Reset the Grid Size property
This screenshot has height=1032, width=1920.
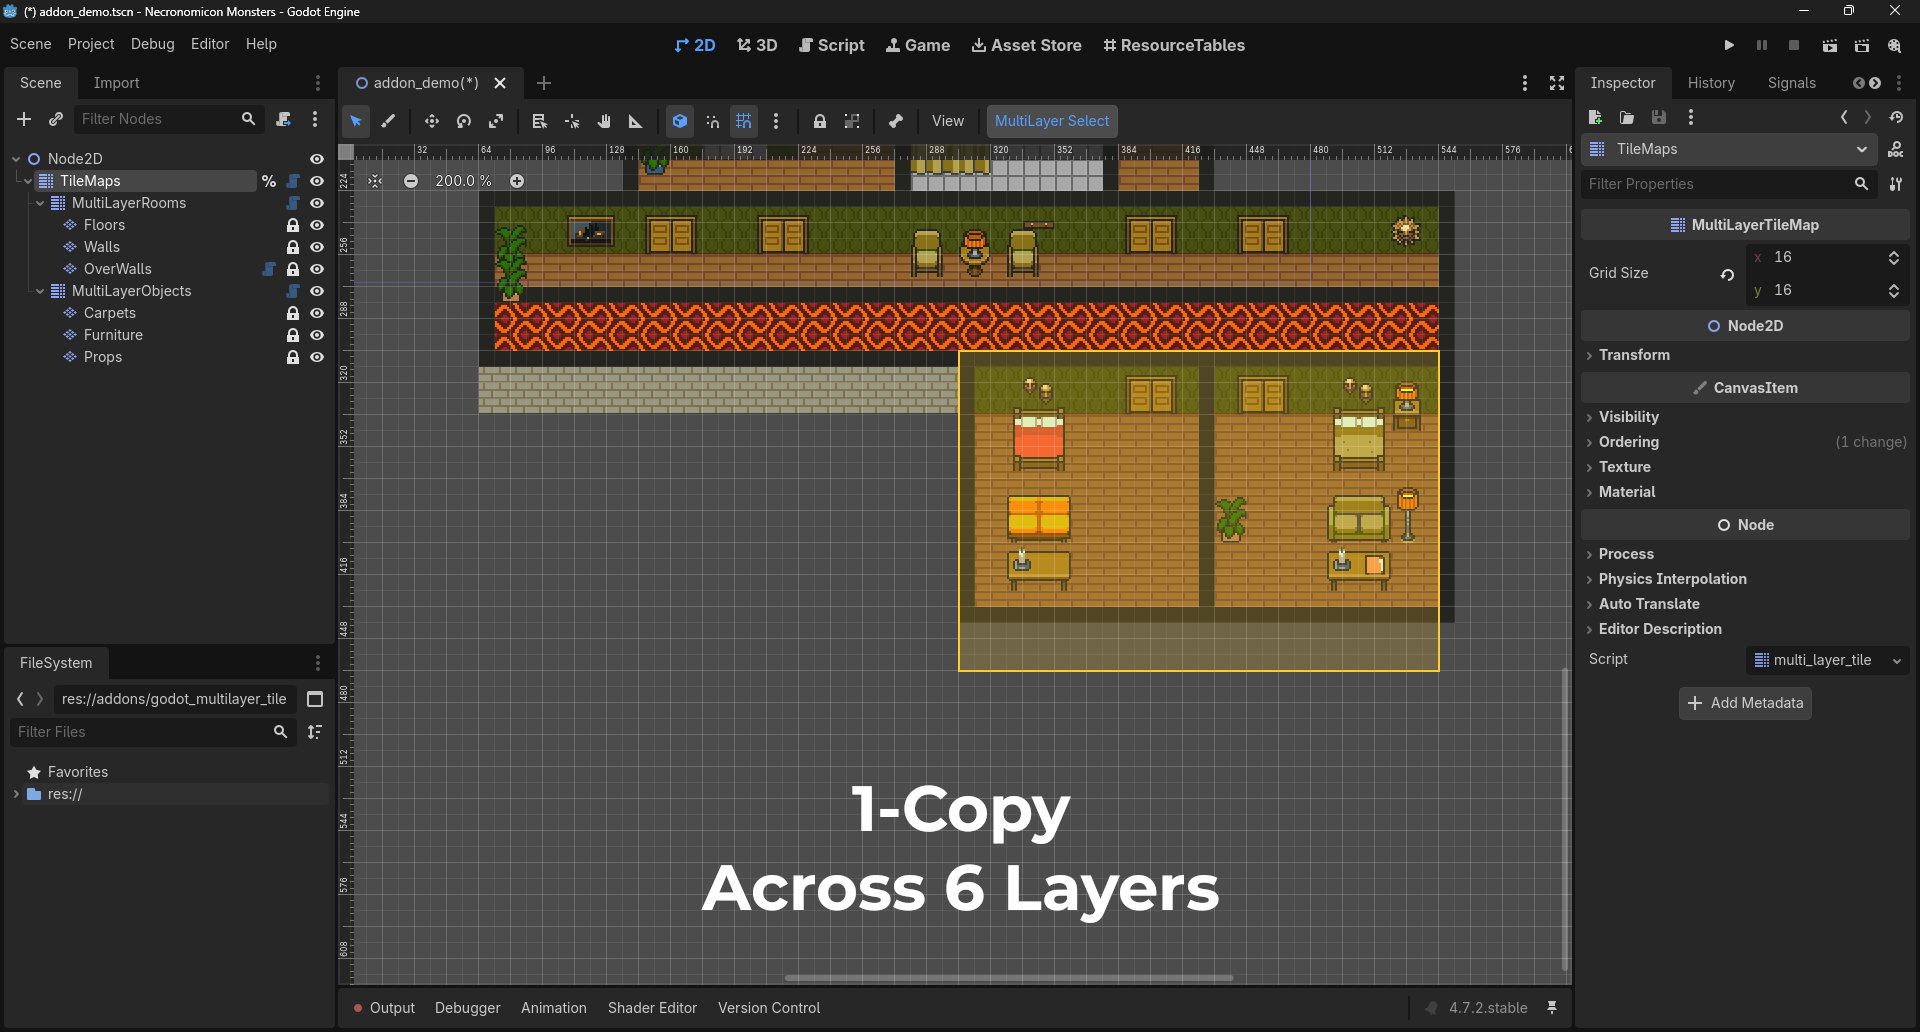point(1727,274)
